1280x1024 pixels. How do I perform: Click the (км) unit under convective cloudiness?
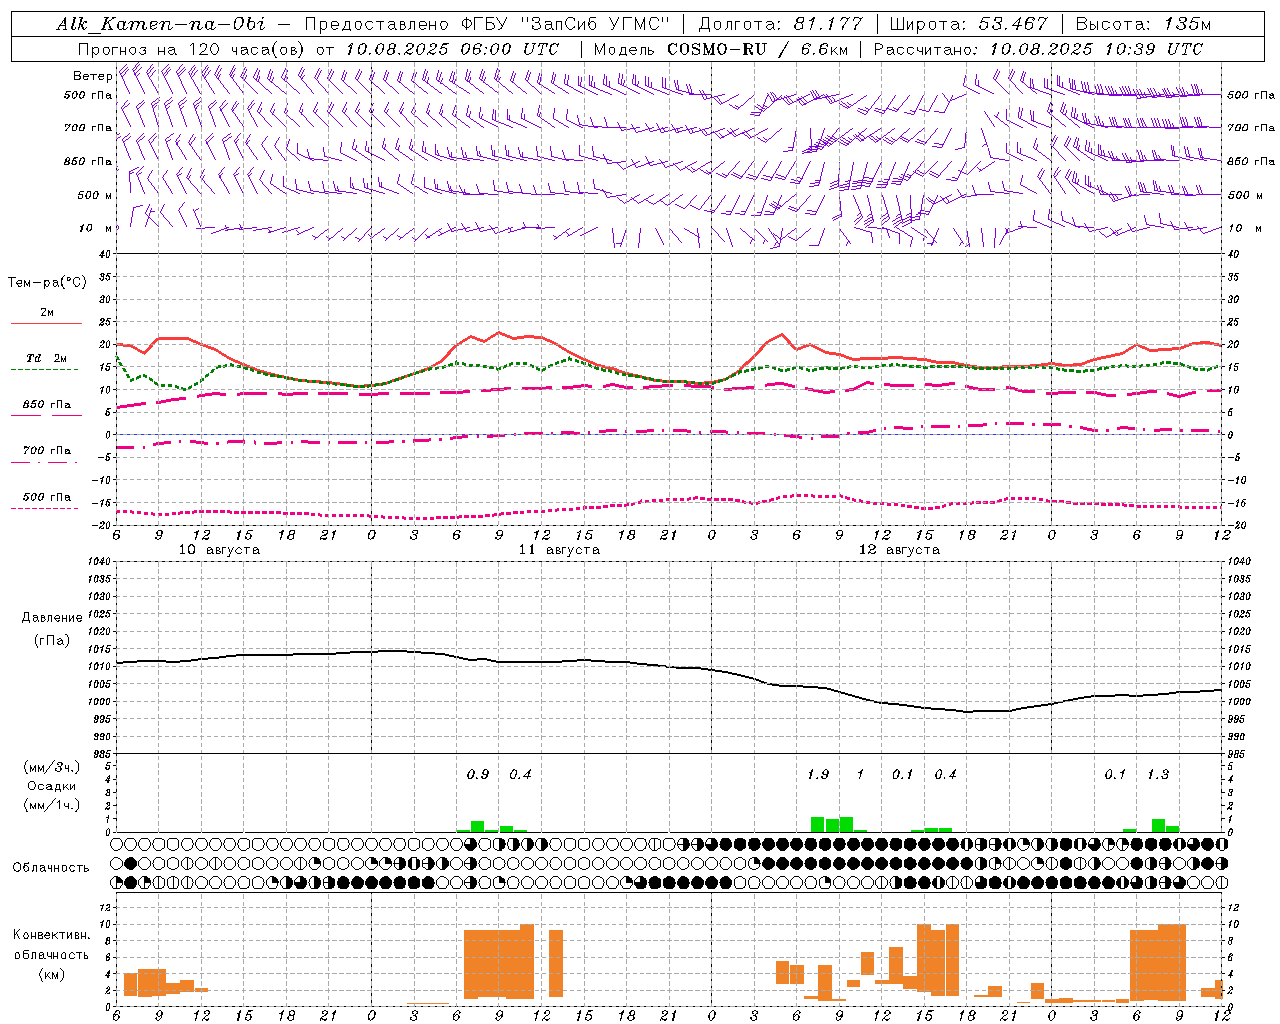click(51, 974)
